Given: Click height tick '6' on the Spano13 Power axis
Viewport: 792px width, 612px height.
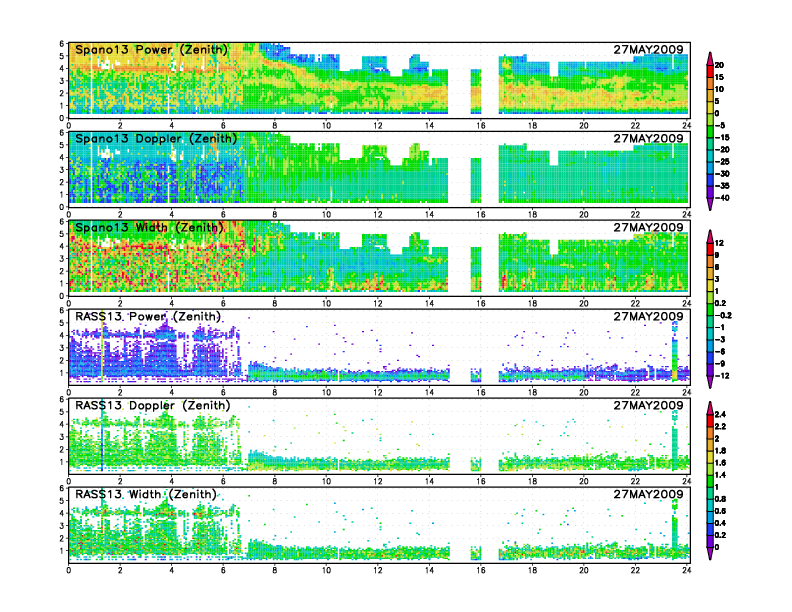Looking at the screenshot, I should (62, 44).
